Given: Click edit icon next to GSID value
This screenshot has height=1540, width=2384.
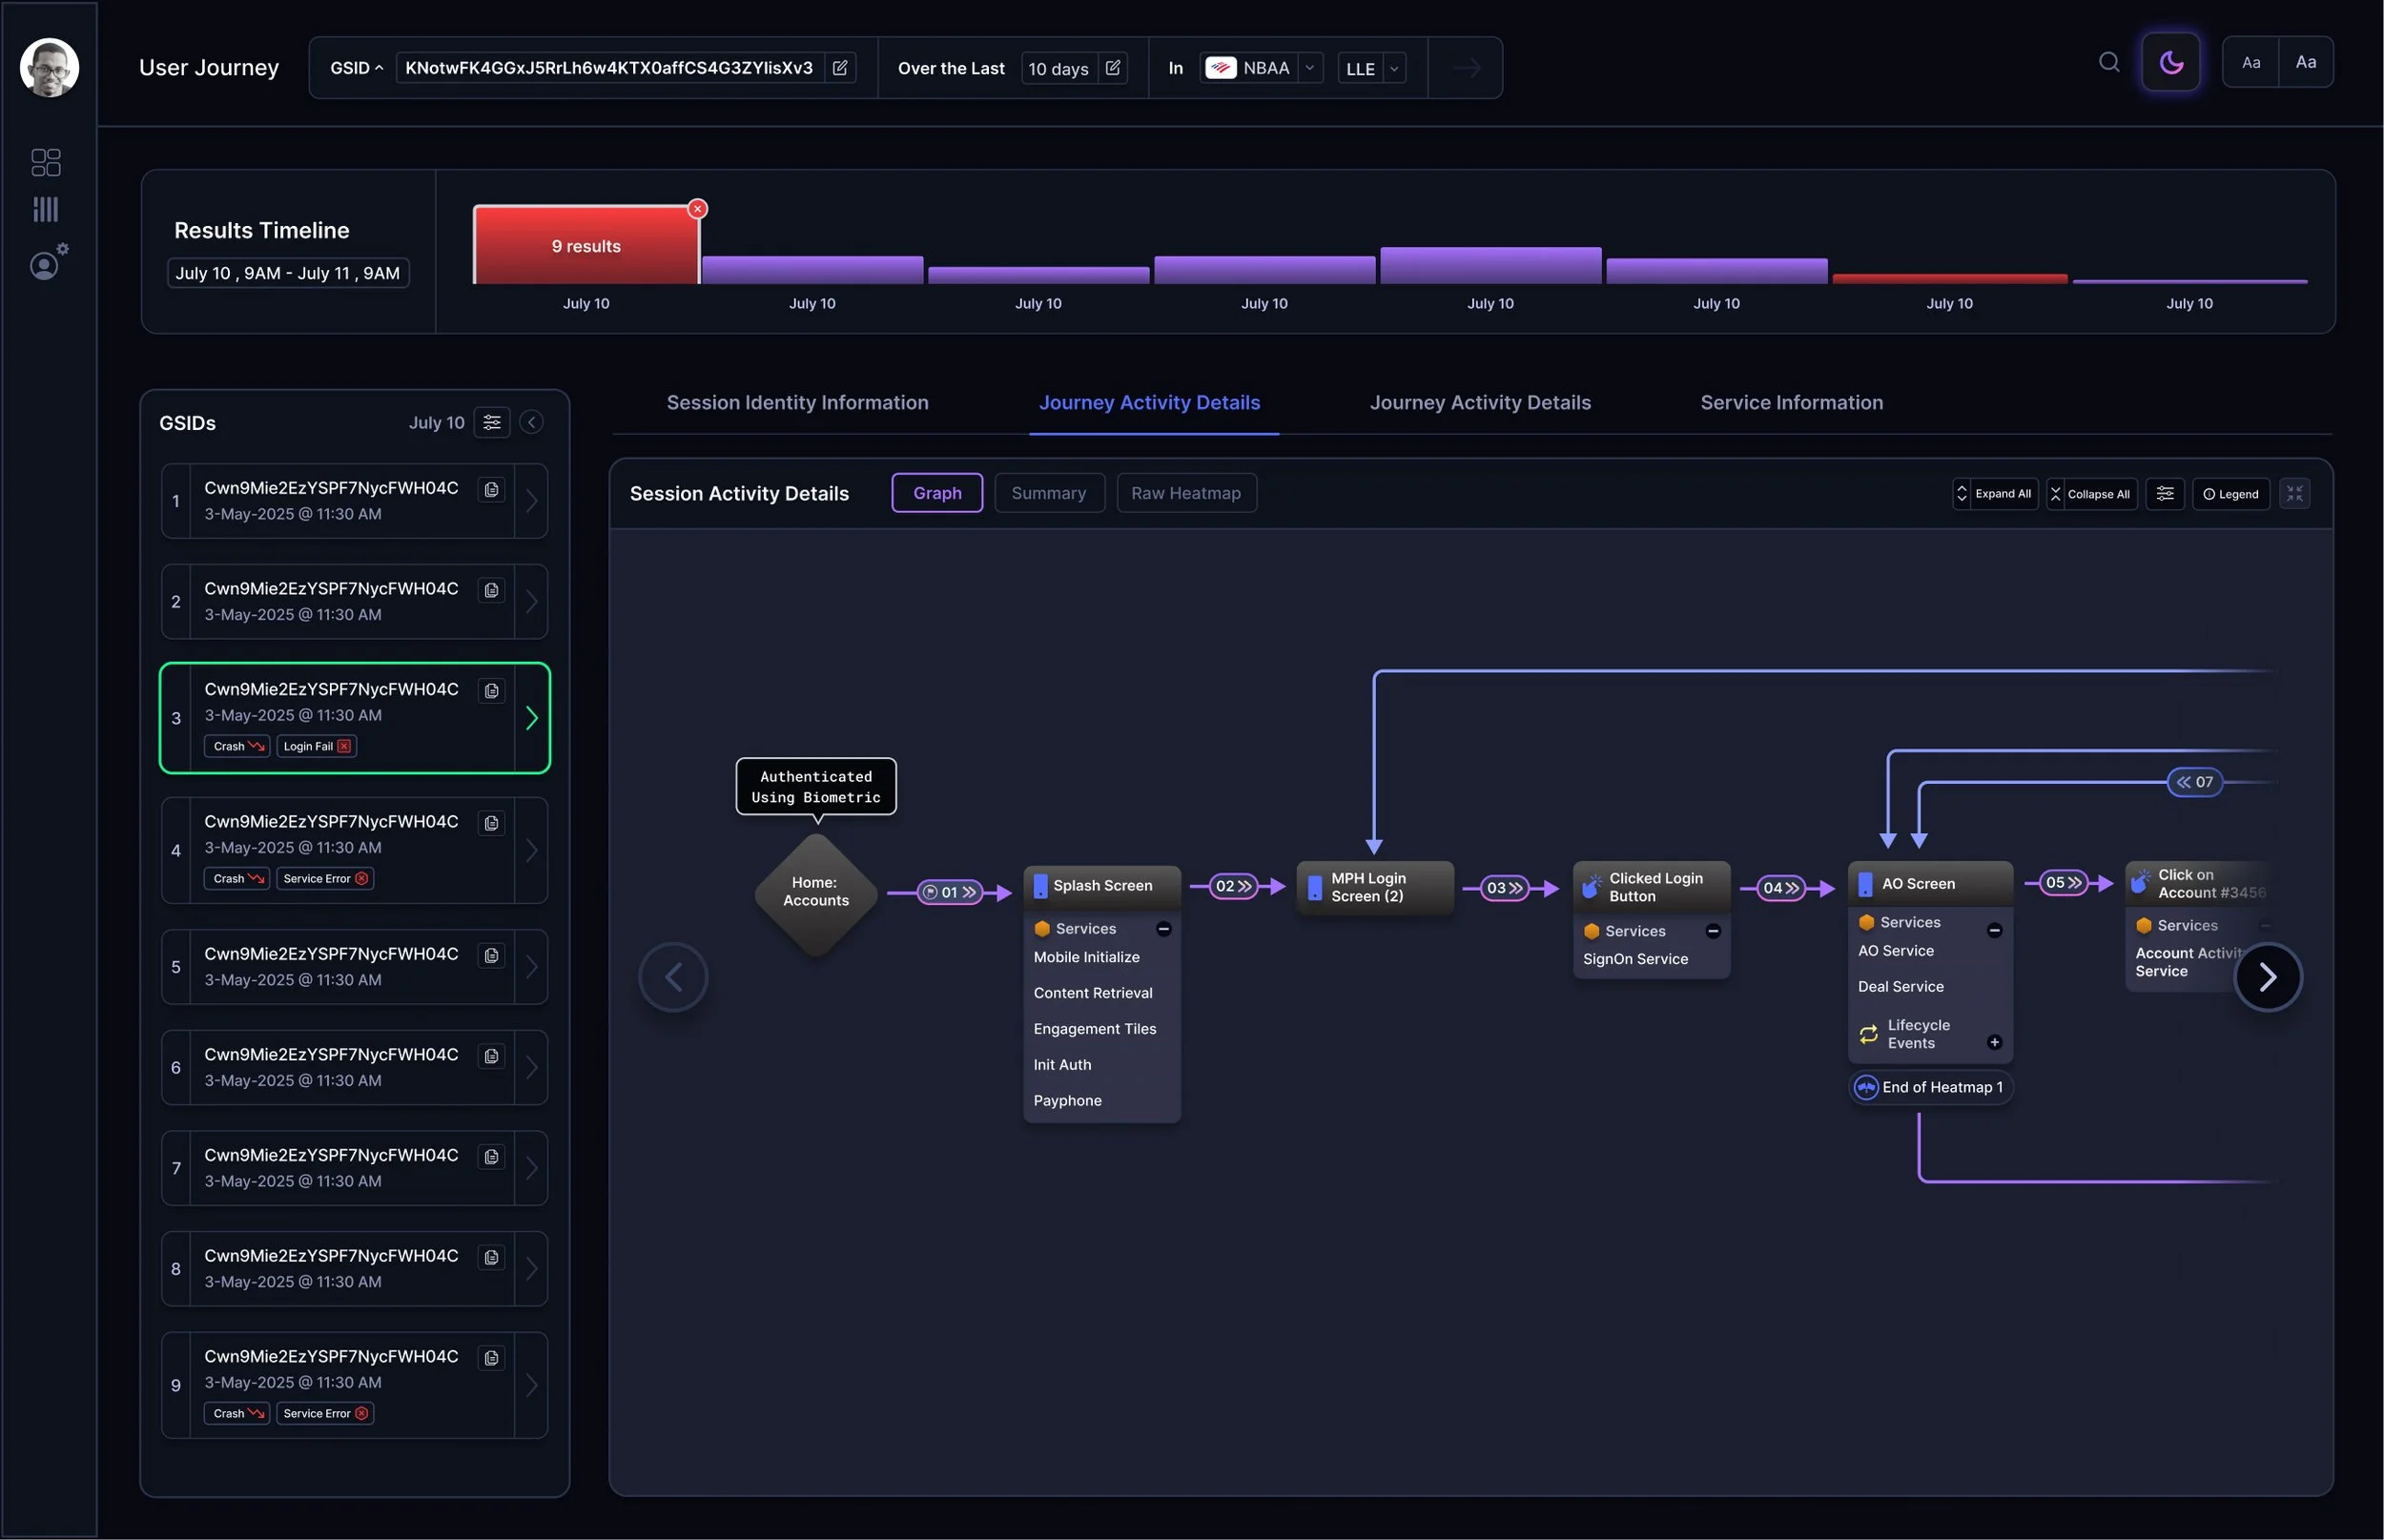Looking at the screenshot, I should click(x=840, y=68).
